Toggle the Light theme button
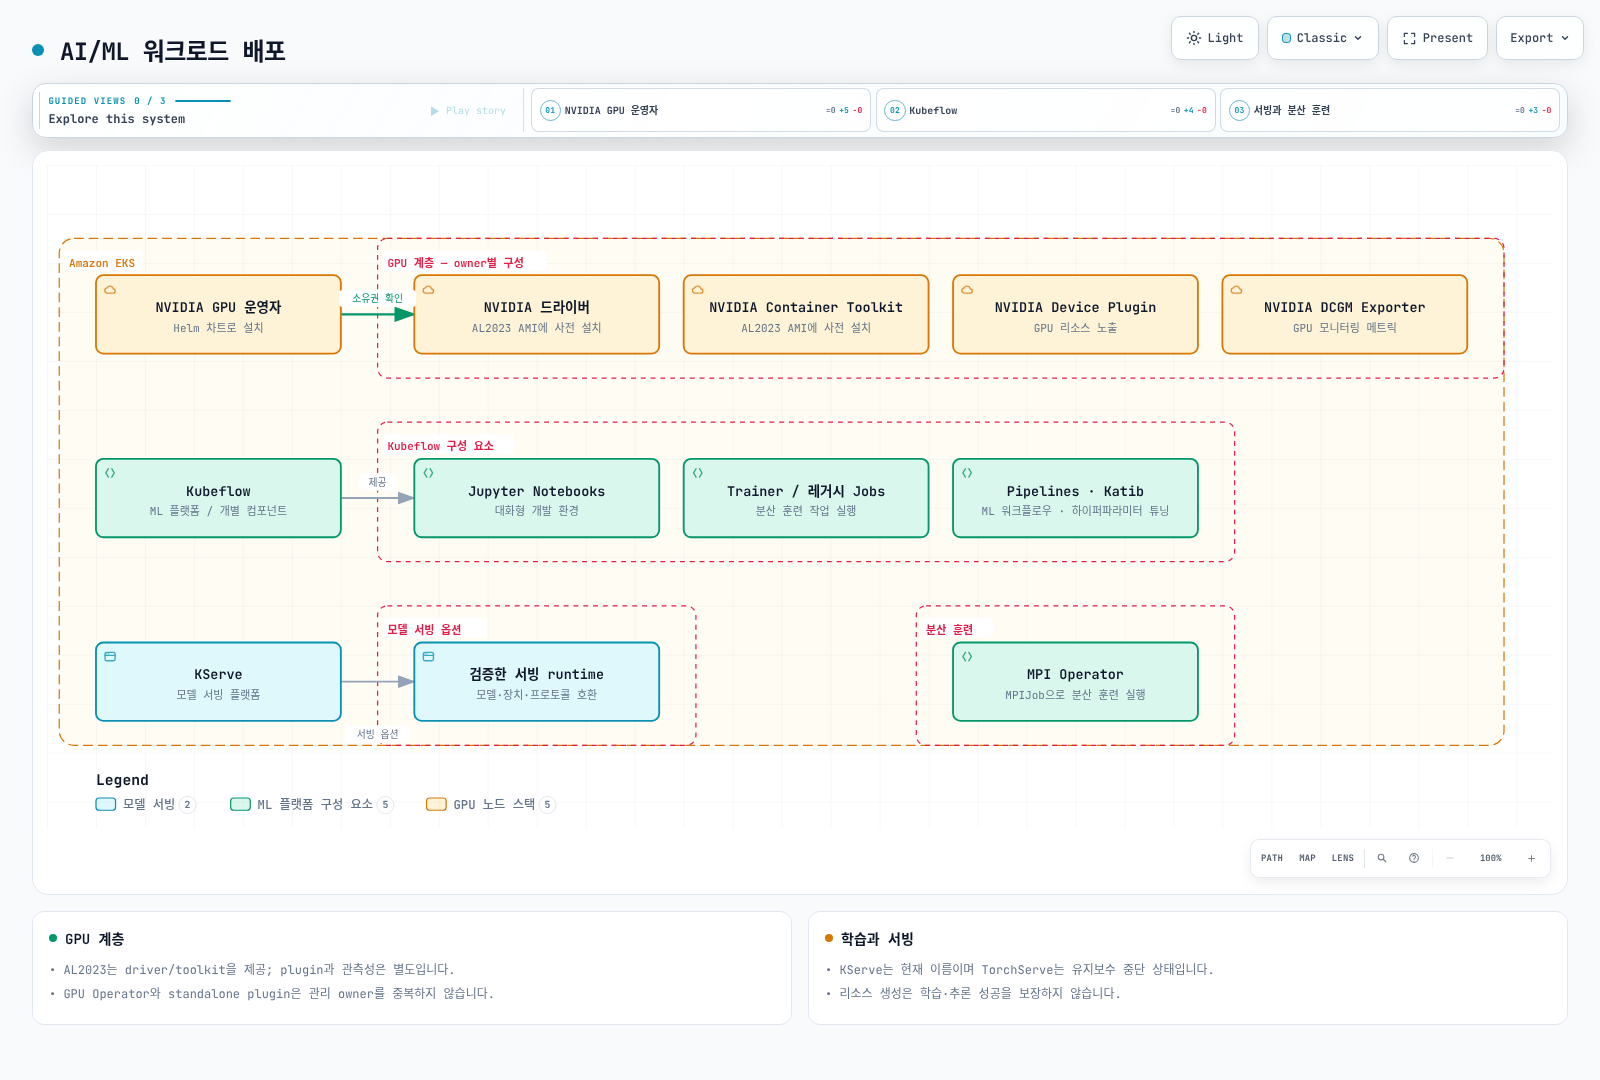Screen dimensions: 1600x1080 [1215, 38]
